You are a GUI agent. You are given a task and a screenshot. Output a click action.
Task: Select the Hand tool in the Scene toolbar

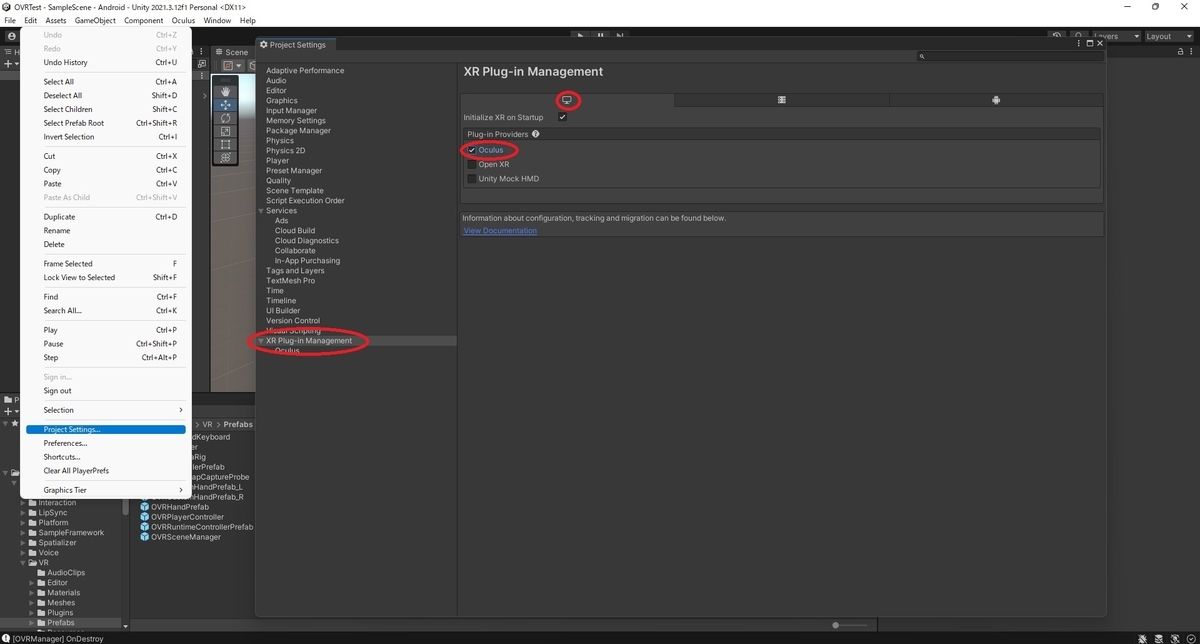tap(225, 93)
